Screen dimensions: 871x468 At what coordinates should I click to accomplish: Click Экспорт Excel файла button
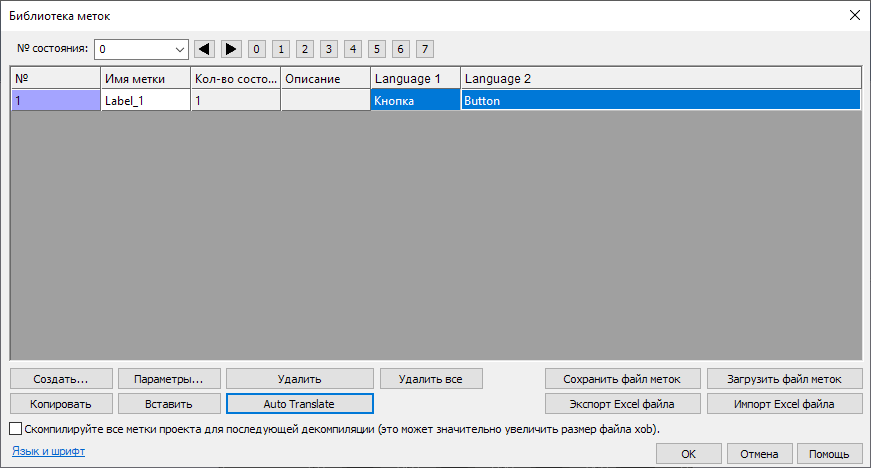[622, 404]
